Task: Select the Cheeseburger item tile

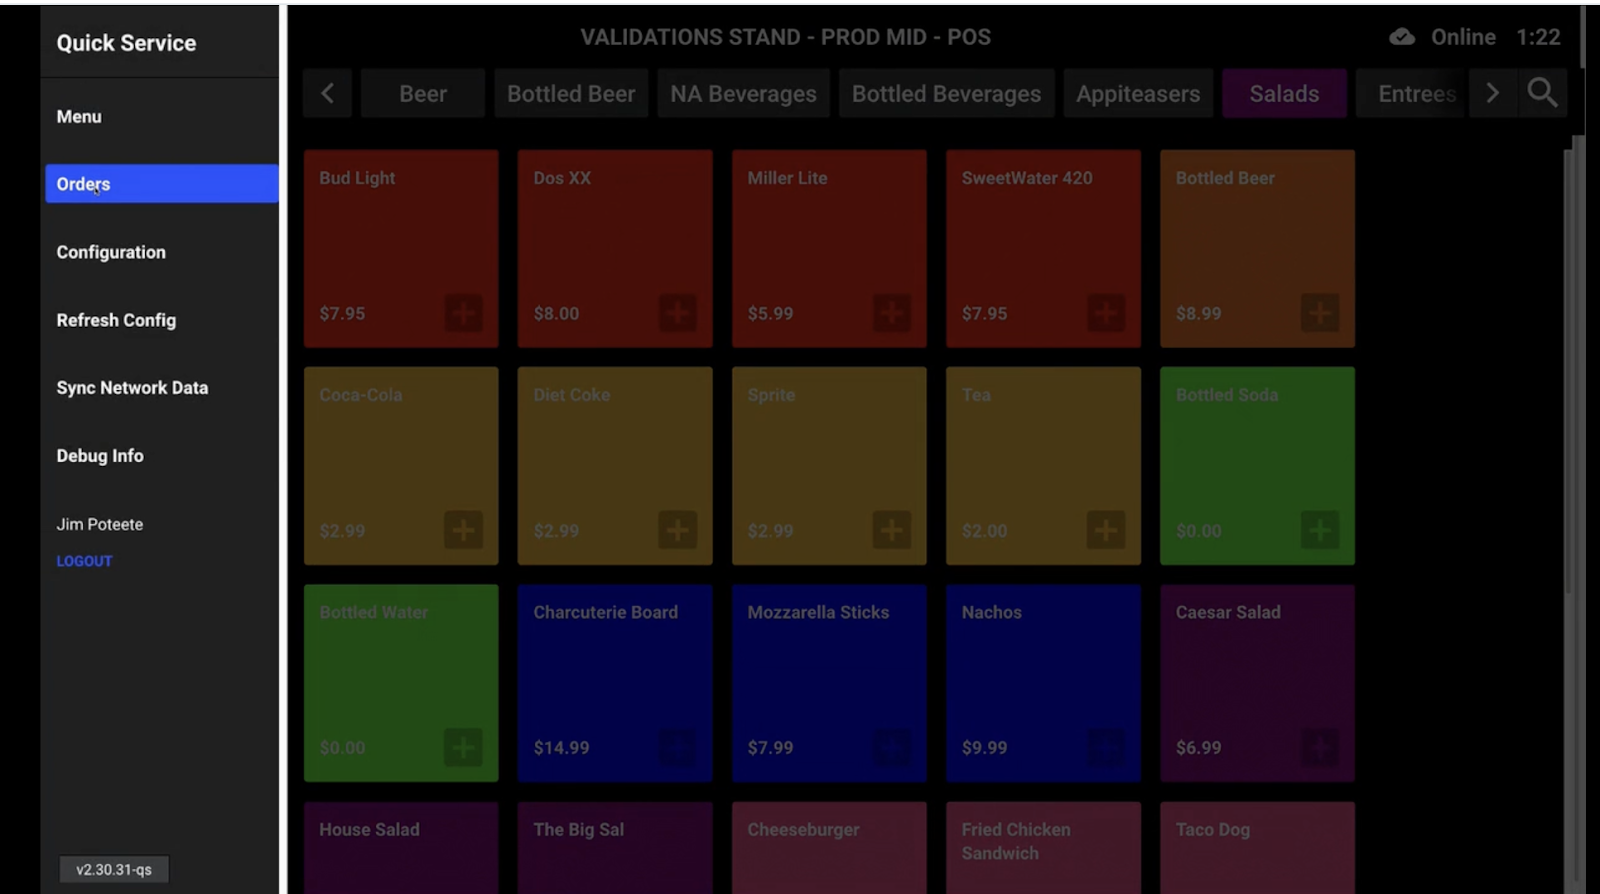Action: (x=829, y=847)
